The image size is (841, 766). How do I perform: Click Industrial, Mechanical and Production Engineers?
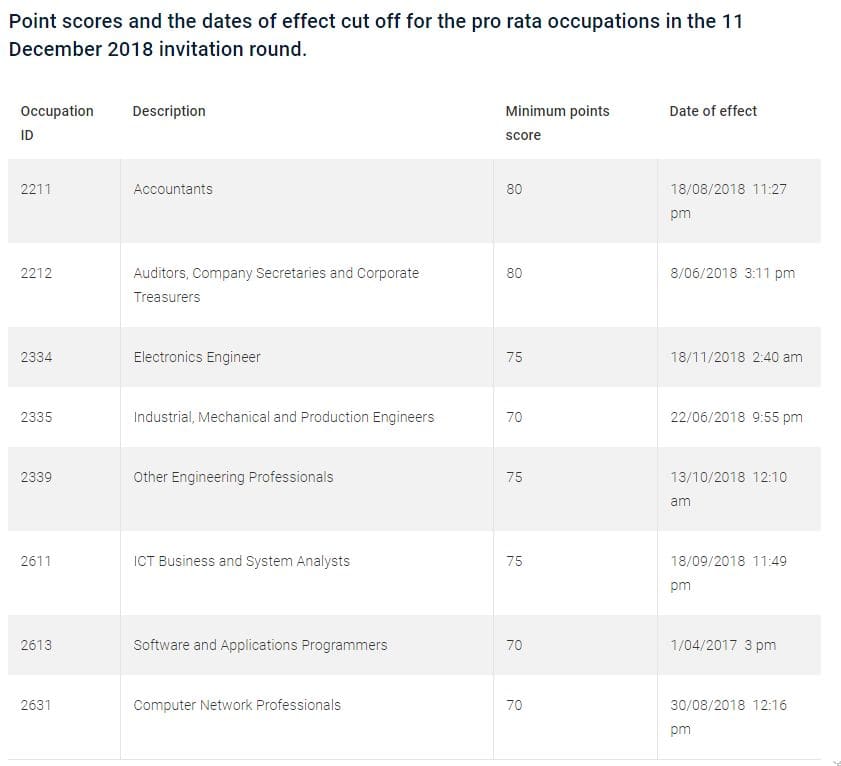click(284, 417)
